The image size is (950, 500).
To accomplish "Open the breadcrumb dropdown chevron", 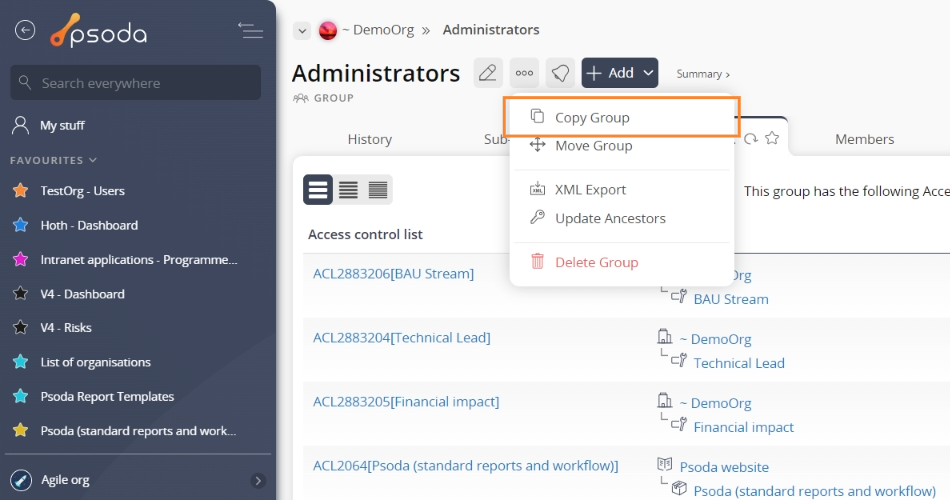I will 302,30.
